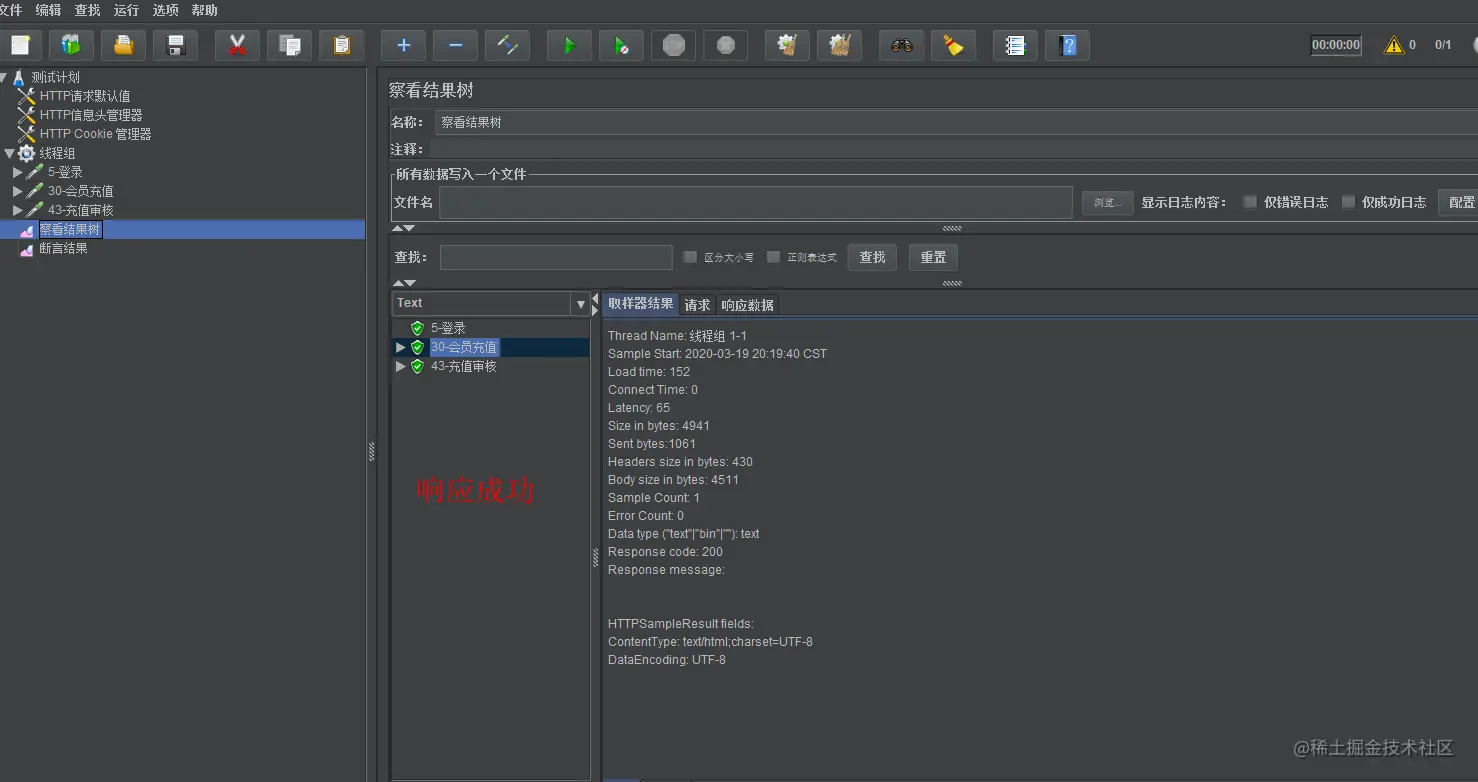Click the New test plan toolbar icon
Screen dimensions: 1478x782
[x=19, y=45]
